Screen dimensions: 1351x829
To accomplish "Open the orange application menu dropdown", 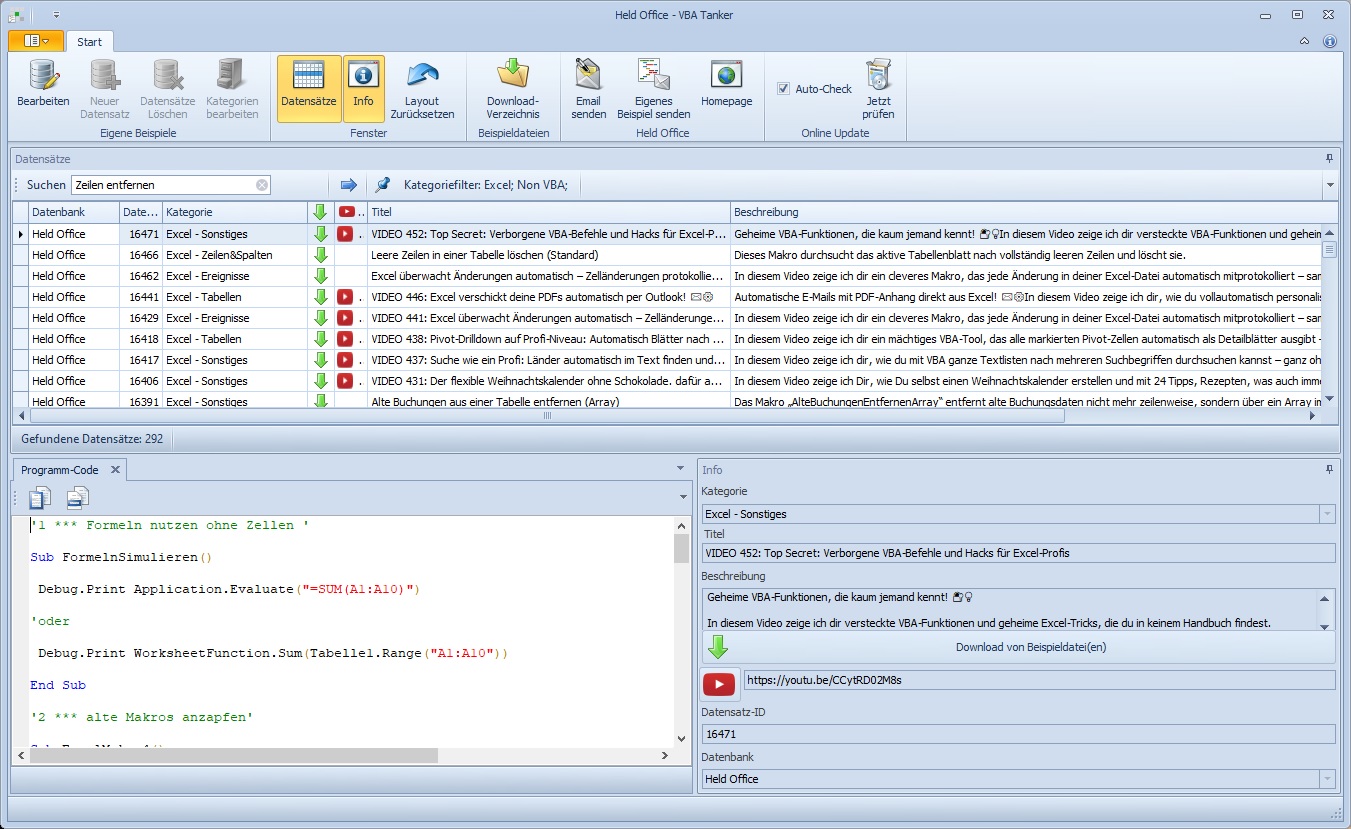I will tap(35, 41).
